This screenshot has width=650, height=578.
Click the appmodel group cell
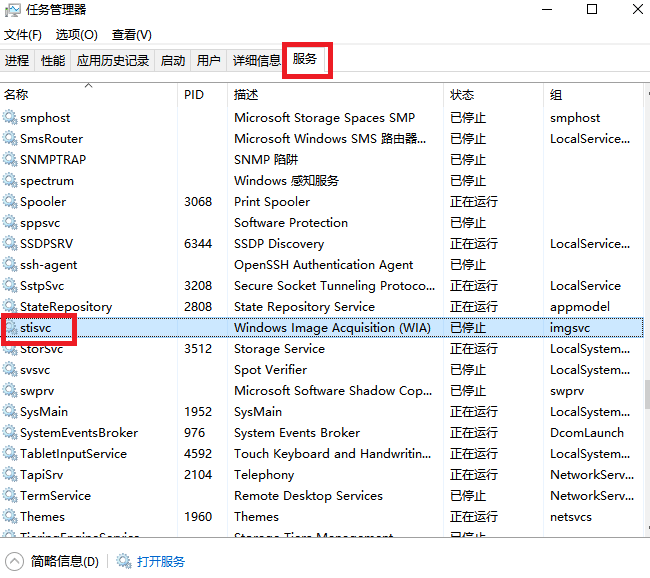tap(580, 306)
